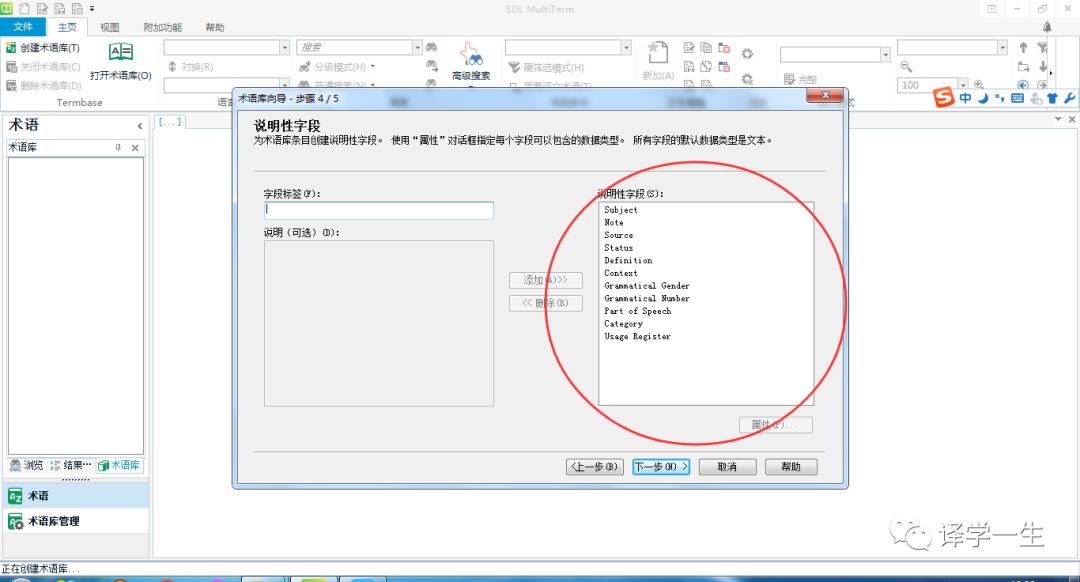Select Part of Speech in the list
The image size is (1080, 582).
pos(638,311)
